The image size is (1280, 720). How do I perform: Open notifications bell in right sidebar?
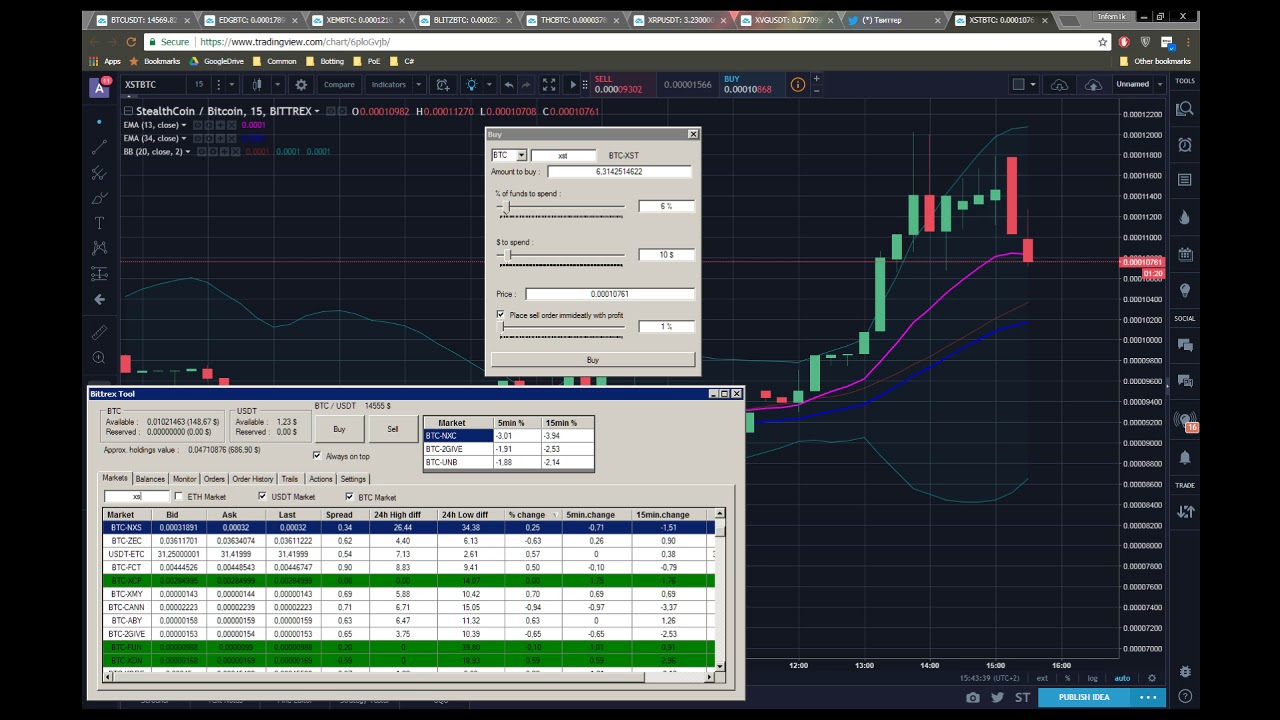[1185, 457]
